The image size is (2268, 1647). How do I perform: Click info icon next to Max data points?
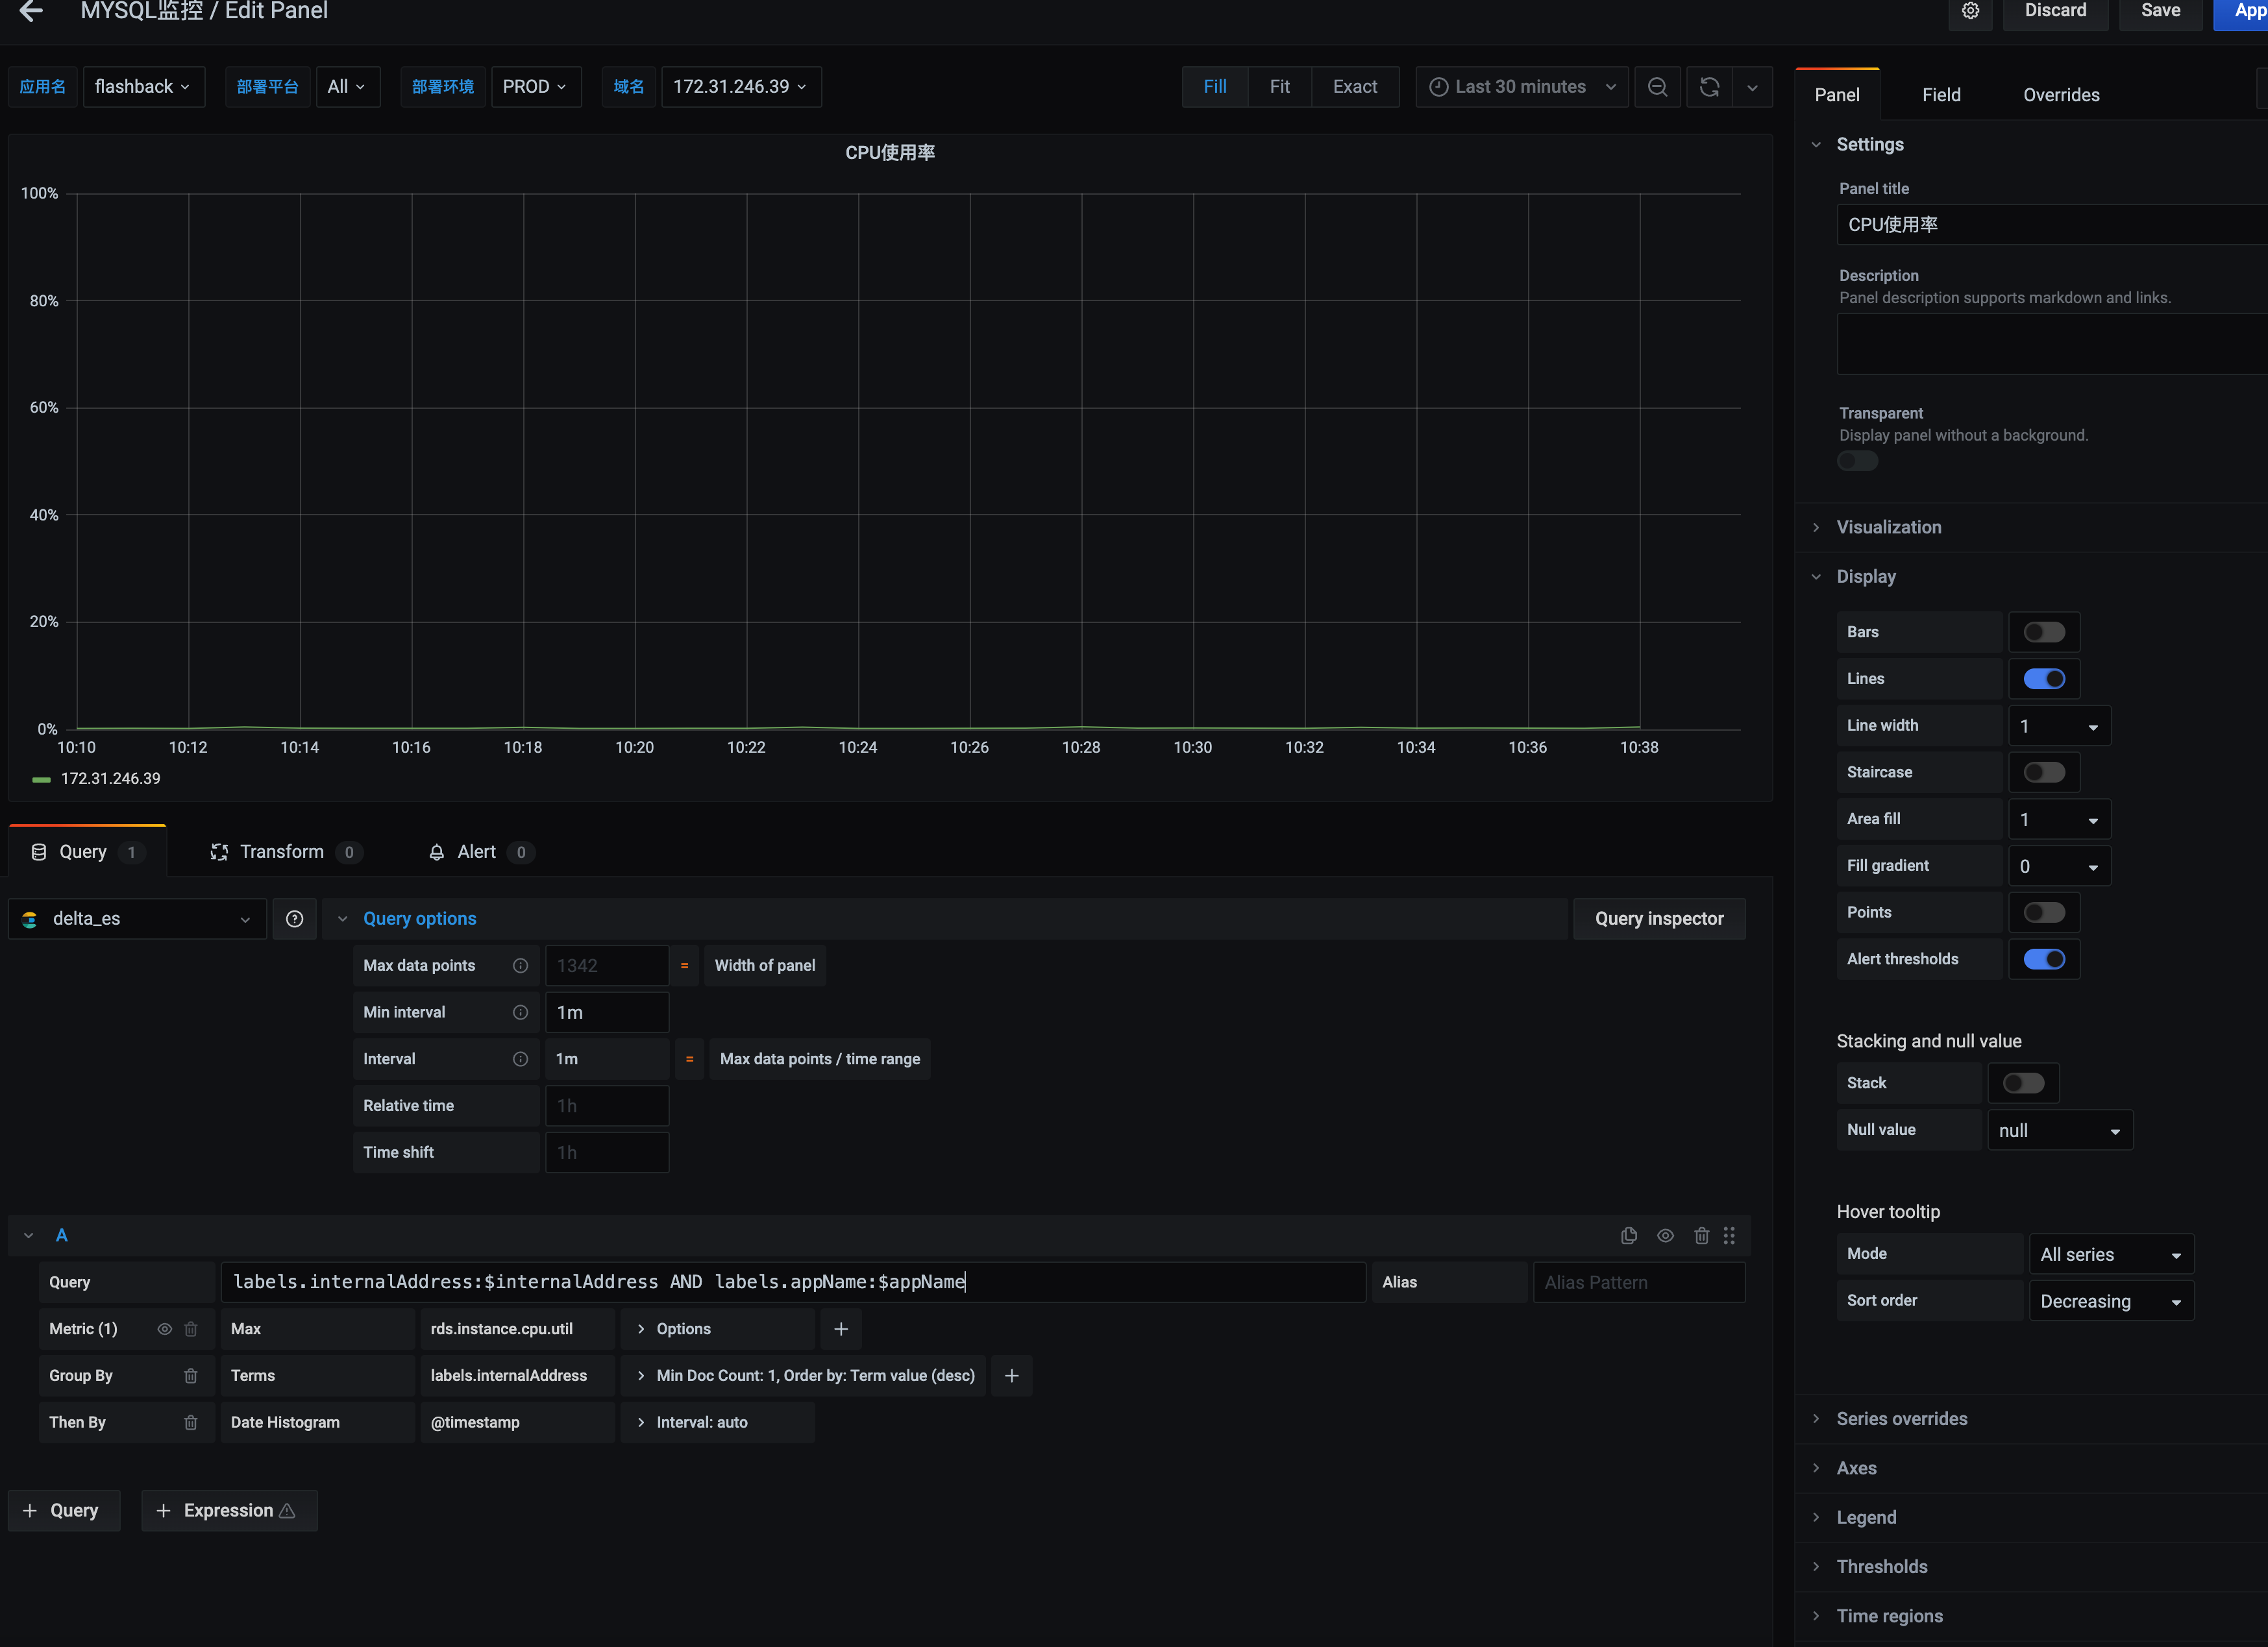click(x=520, y=965)
